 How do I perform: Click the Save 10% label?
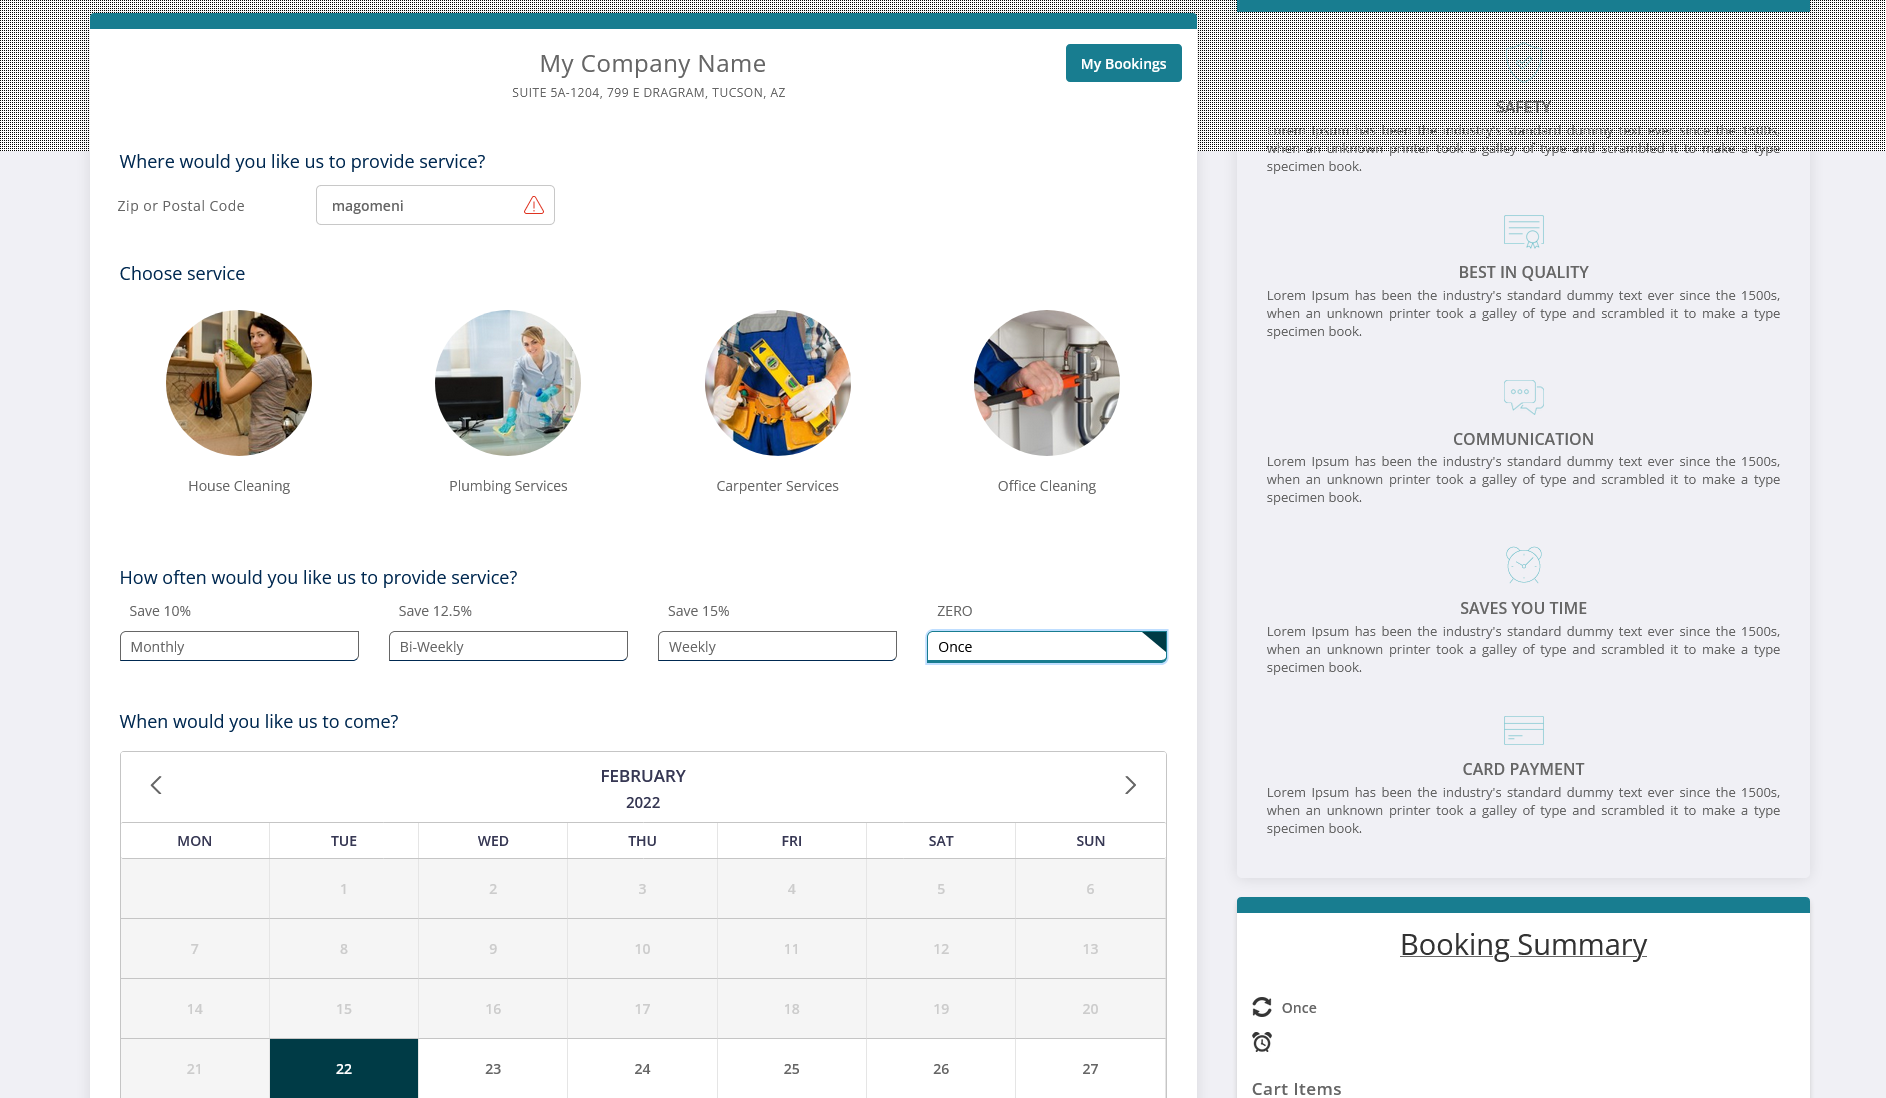pos(160,611)
